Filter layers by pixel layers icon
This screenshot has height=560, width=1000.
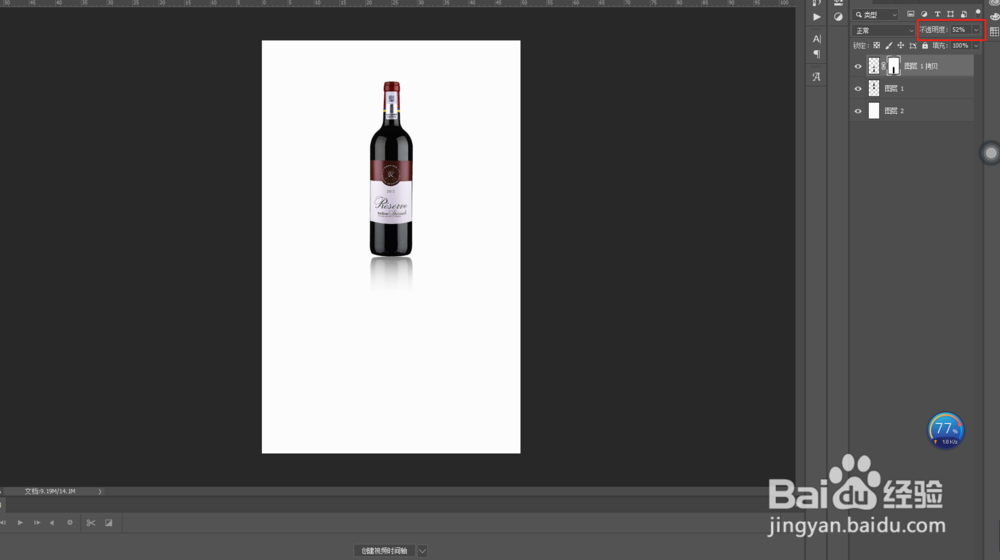click(911, 14)
